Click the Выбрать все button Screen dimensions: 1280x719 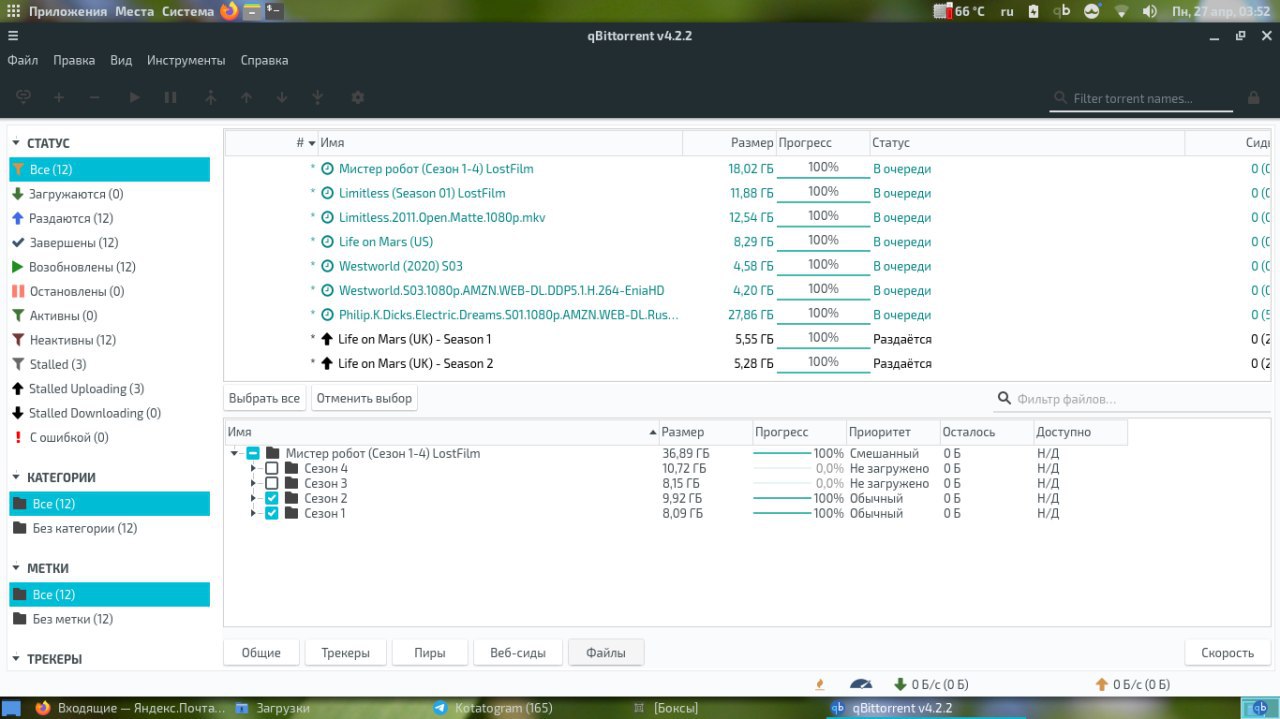point(264,398)
